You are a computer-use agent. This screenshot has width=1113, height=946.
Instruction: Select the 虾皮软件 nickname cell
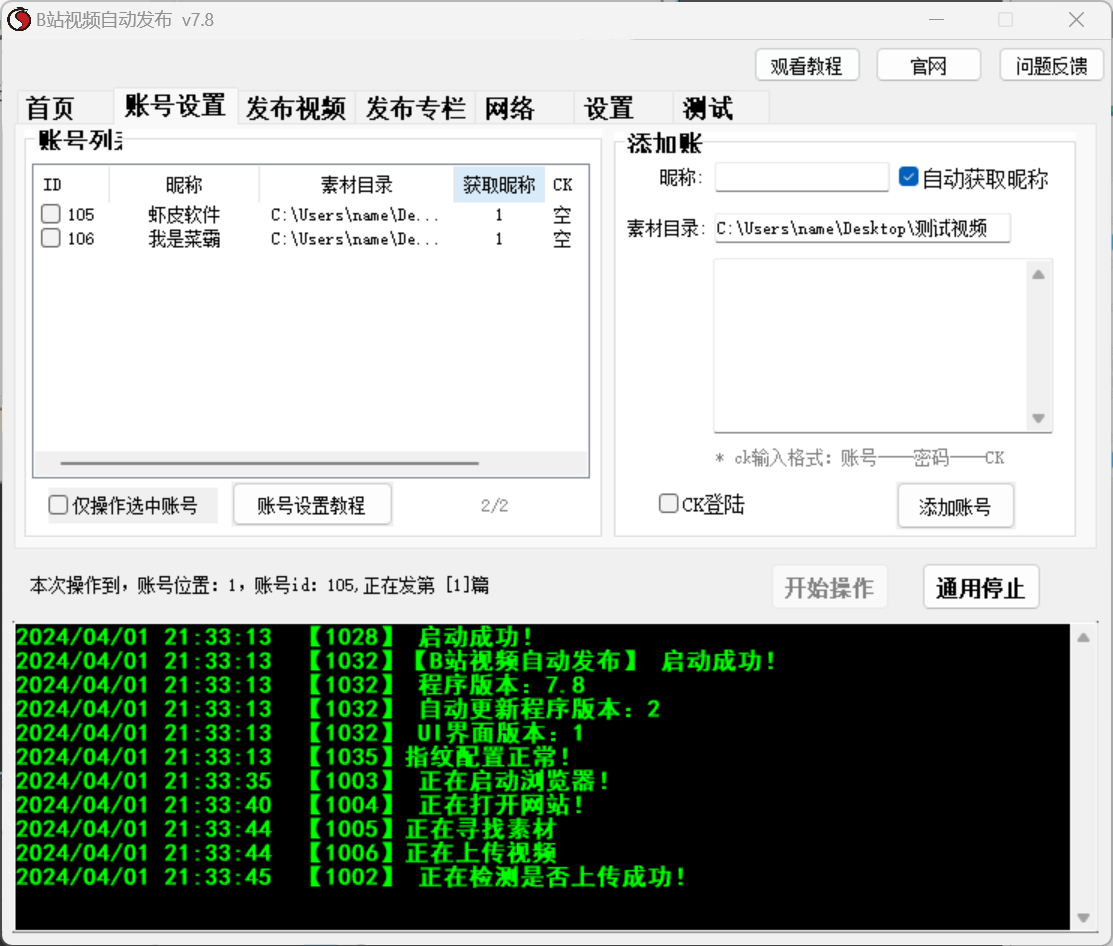pos(184,214)
